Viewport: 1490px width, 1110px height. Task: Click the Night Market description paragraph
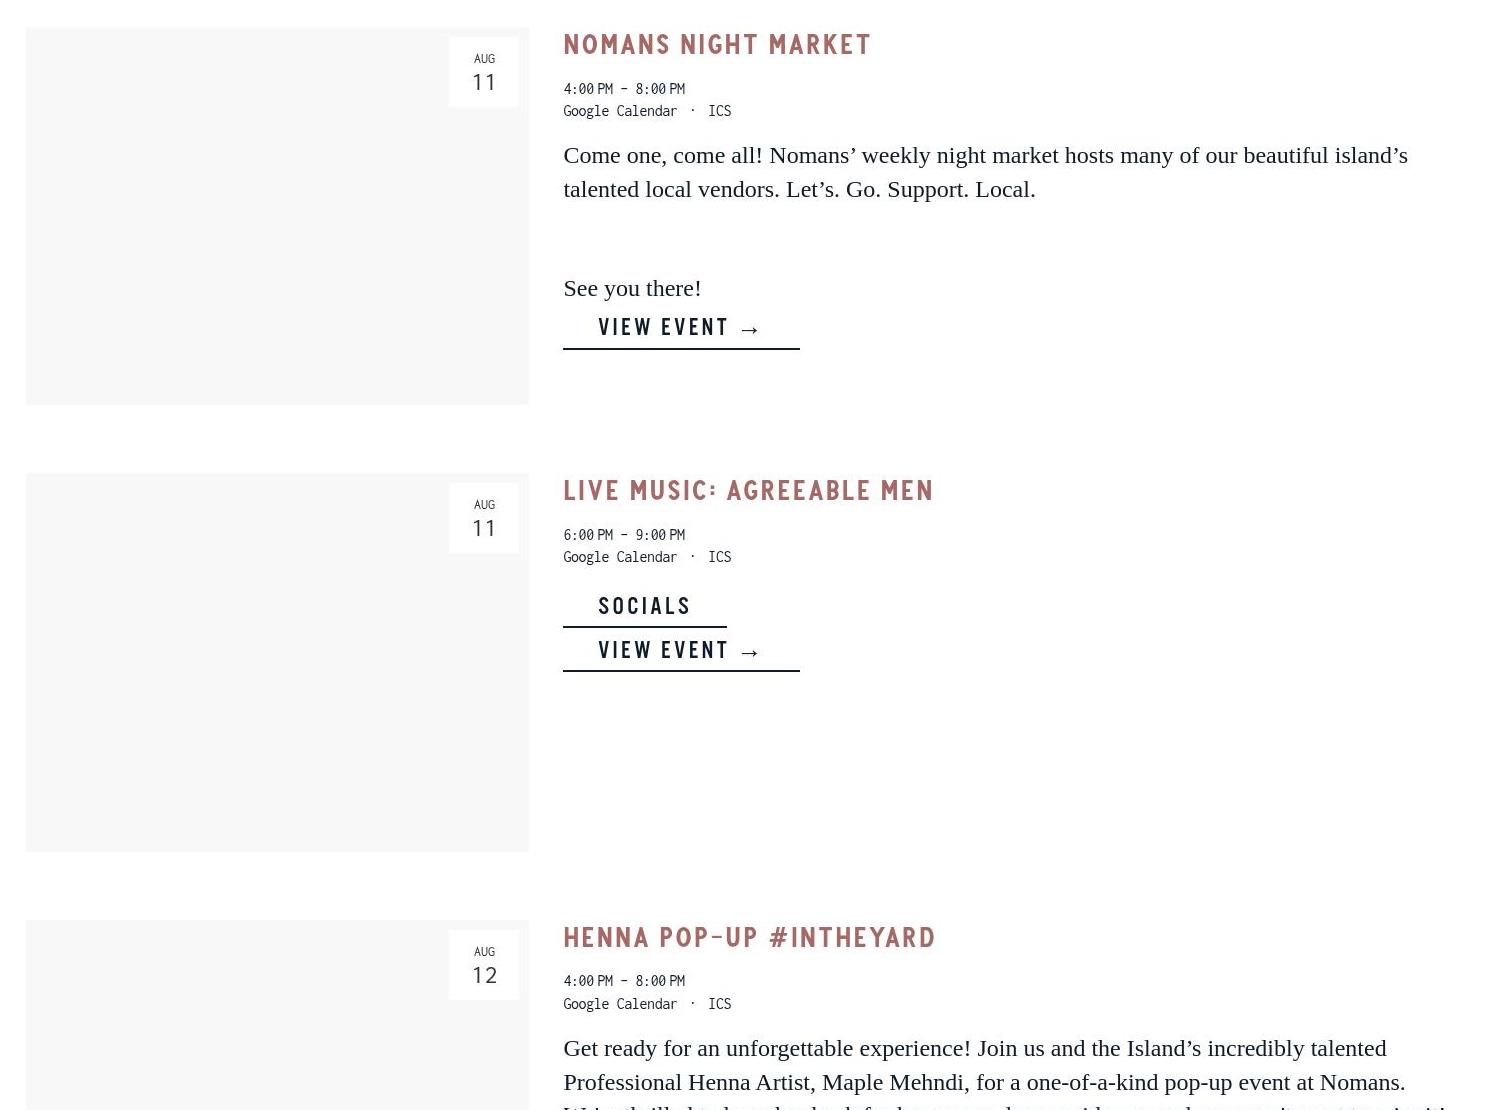984,172
